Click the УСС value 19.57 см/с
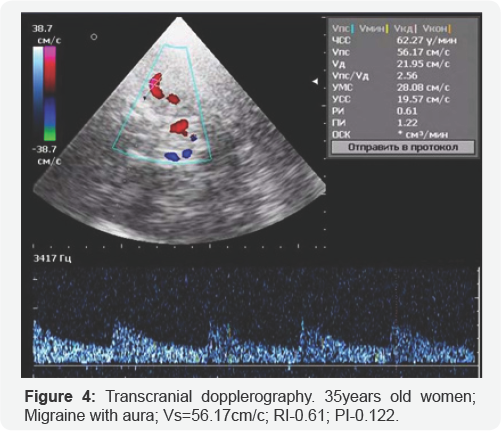The width and height of the screenshot is (501, 431). [423, 99]
